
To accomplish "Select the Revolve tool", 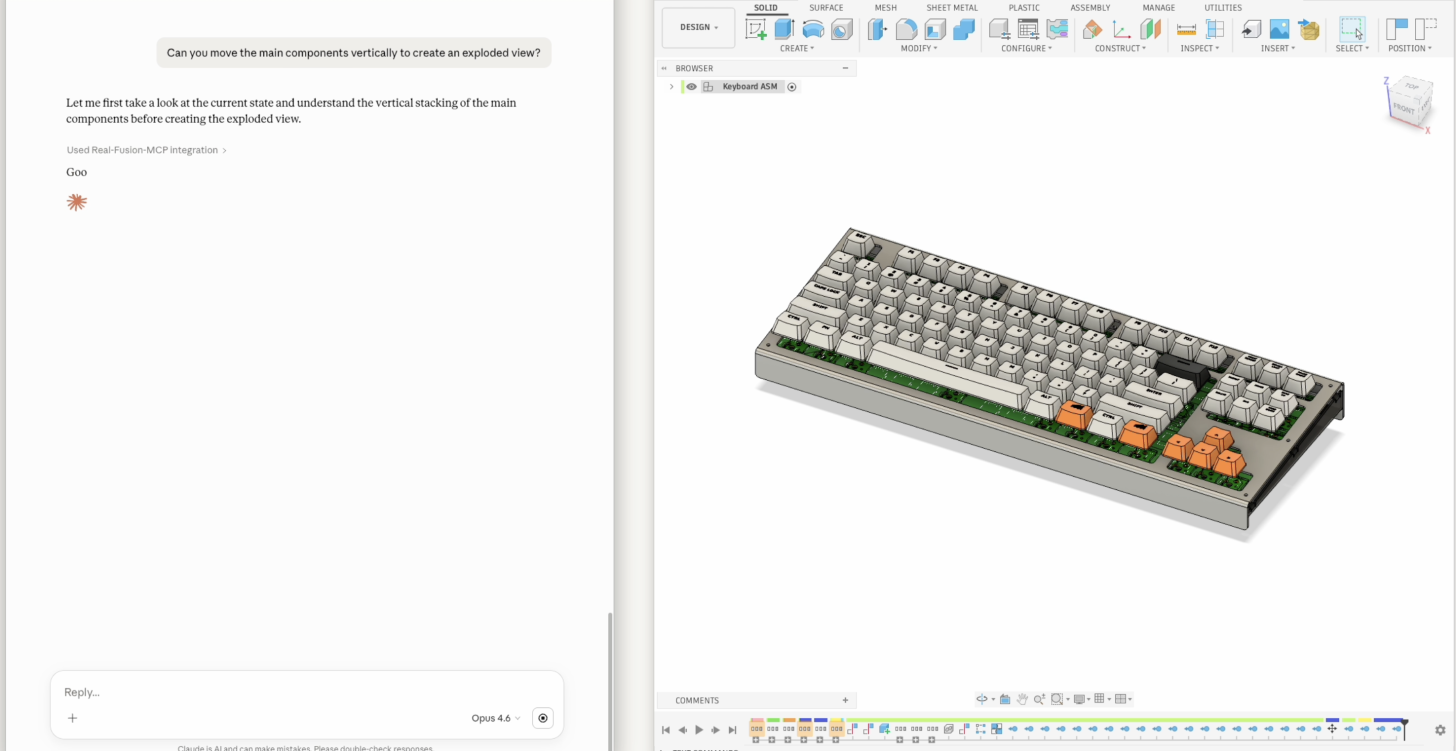I will click(812, 30).
